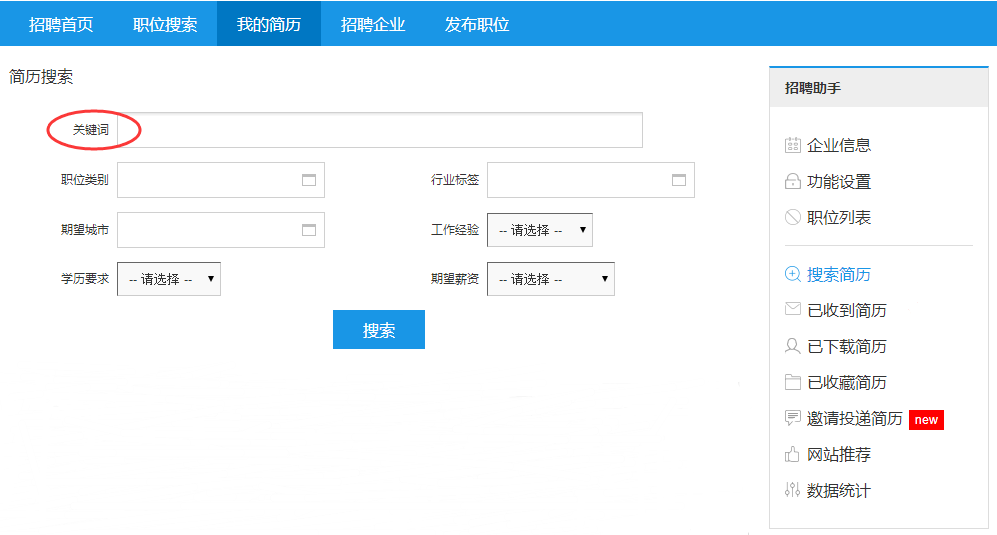Open the 行业标签 picker icon
The height and width of the screenshot is (535, 997).
click(679, 180)
